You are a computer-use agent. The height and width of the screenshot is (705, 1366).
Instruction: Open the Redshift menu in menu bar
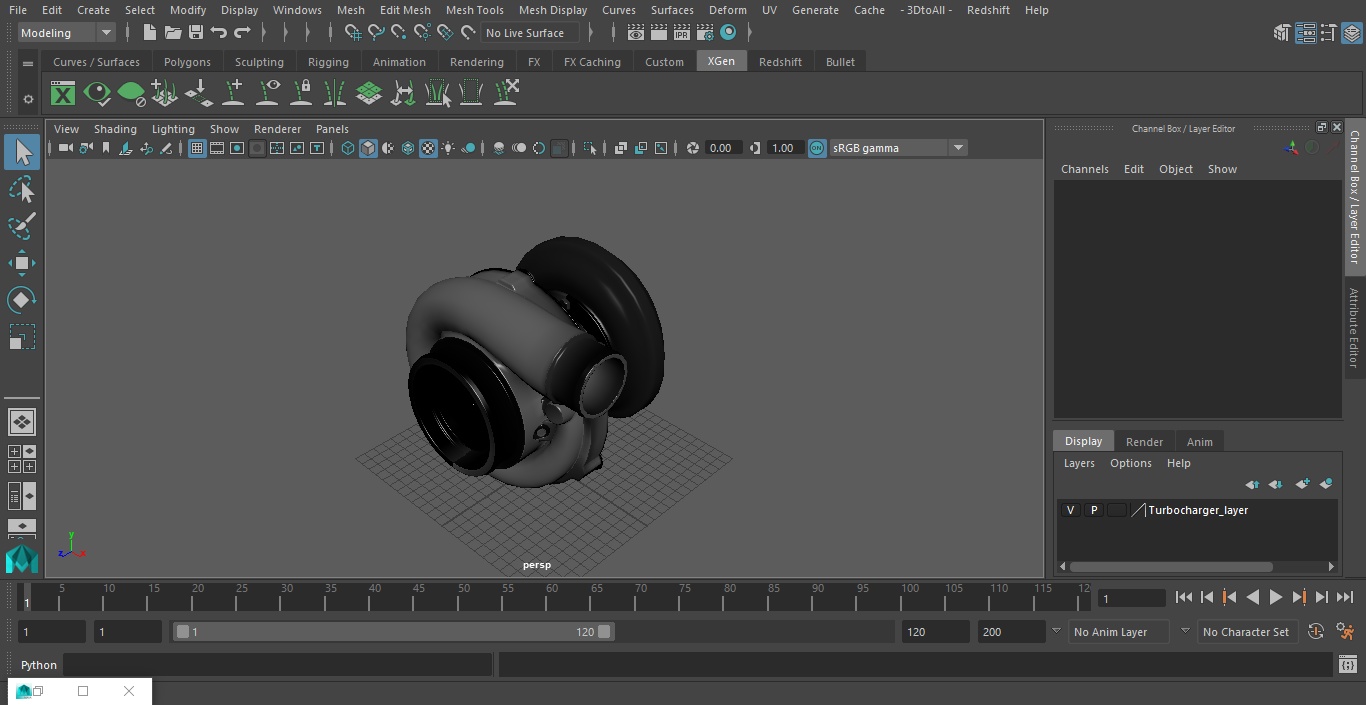(x=988, y=10)
